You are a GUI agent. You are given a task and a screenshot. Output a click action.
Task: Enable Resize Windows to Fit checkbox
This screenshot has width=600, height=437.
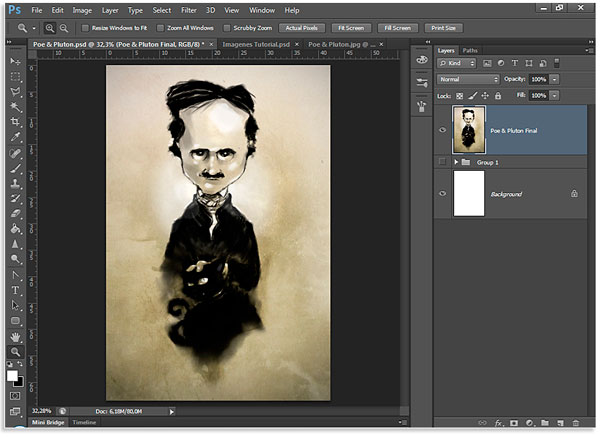pyautogui.click(x=85, y=28)
